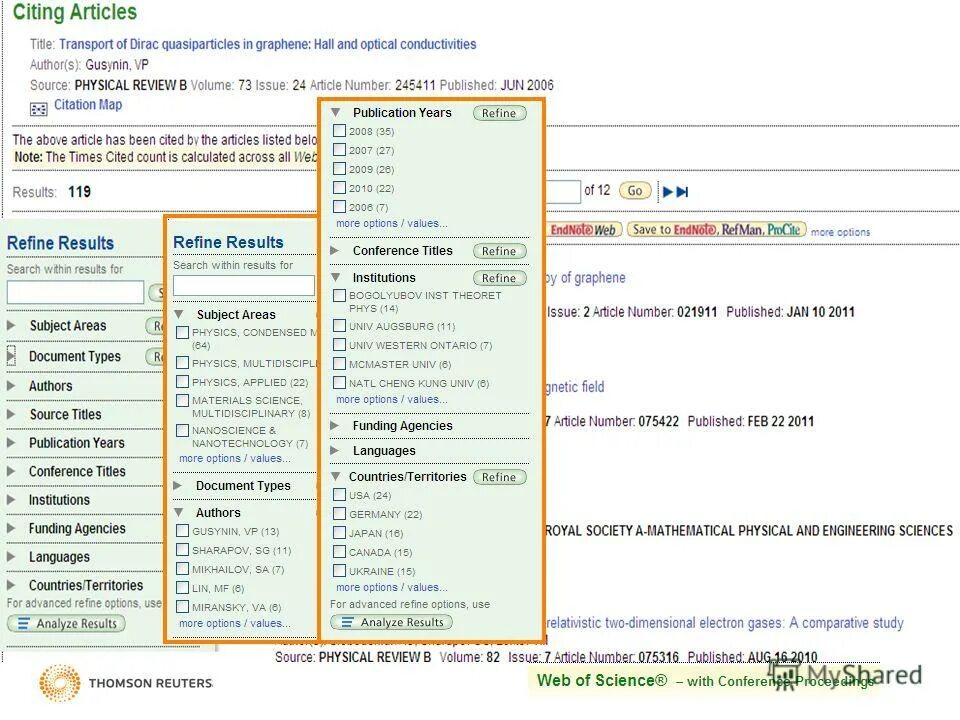The width and height of the screenshot is (960, 720).
Task: Click the search within results field
Action: 244,286
